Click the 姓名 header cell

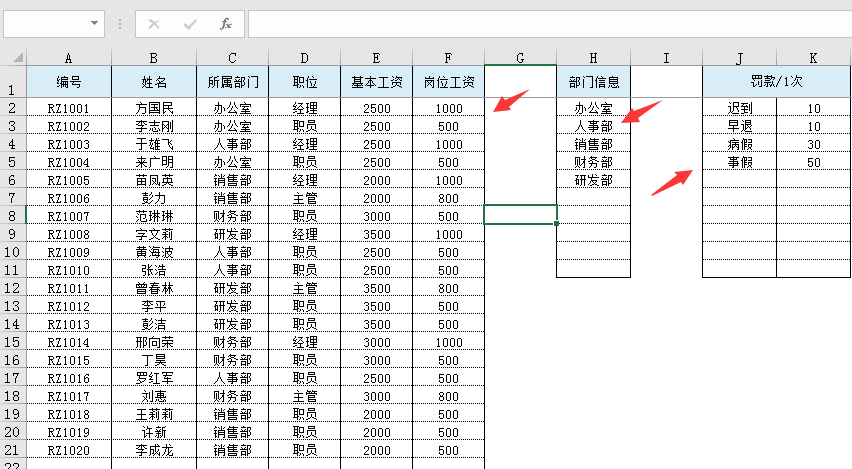click(x=154, y=82)
